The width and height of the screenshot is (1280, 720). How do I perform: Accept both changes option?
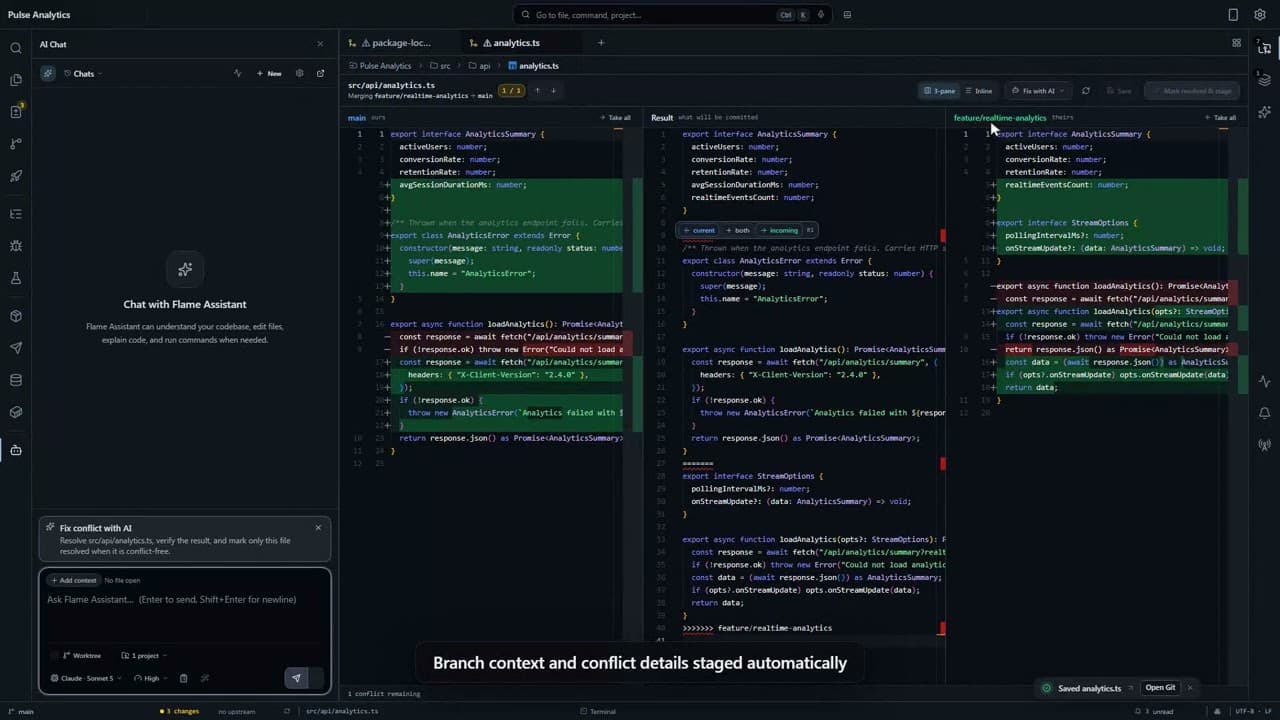point(738,230)
